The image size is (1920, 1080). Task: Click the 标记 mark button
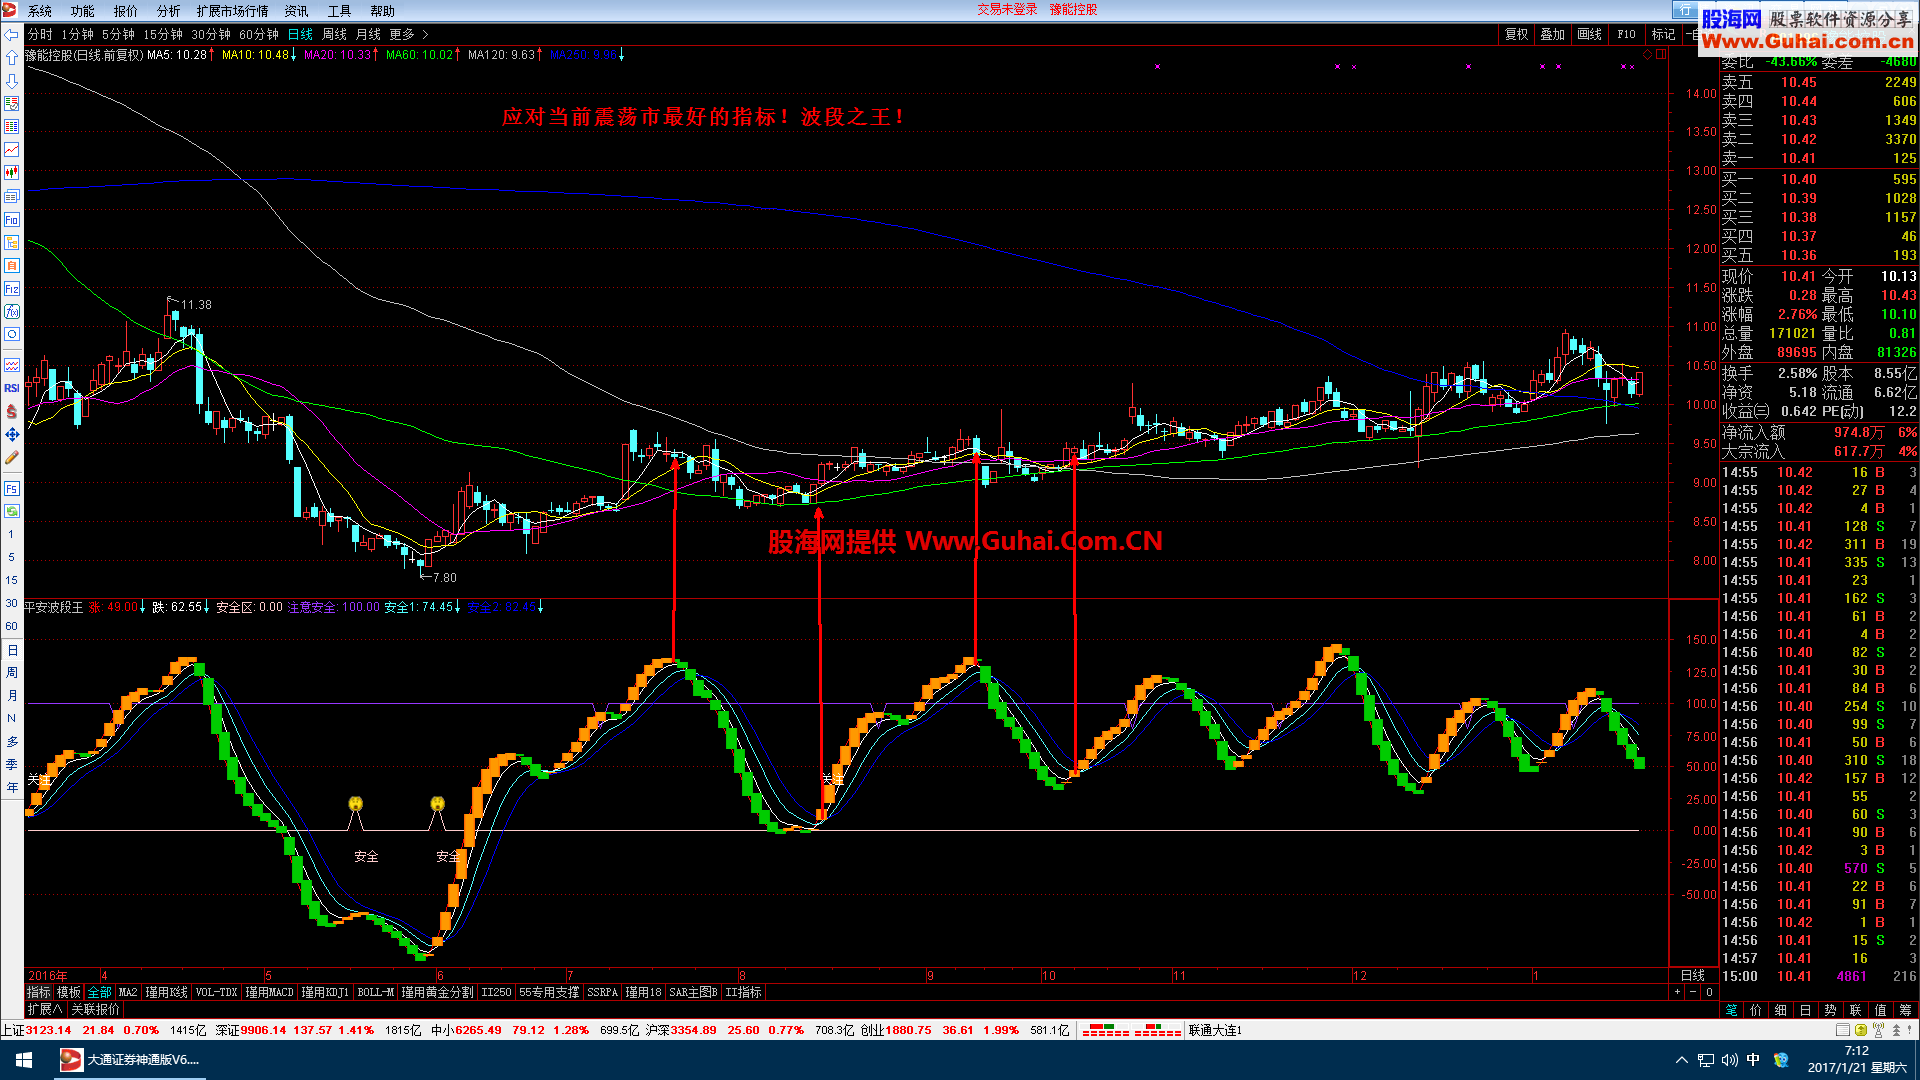click(1663, 34)
